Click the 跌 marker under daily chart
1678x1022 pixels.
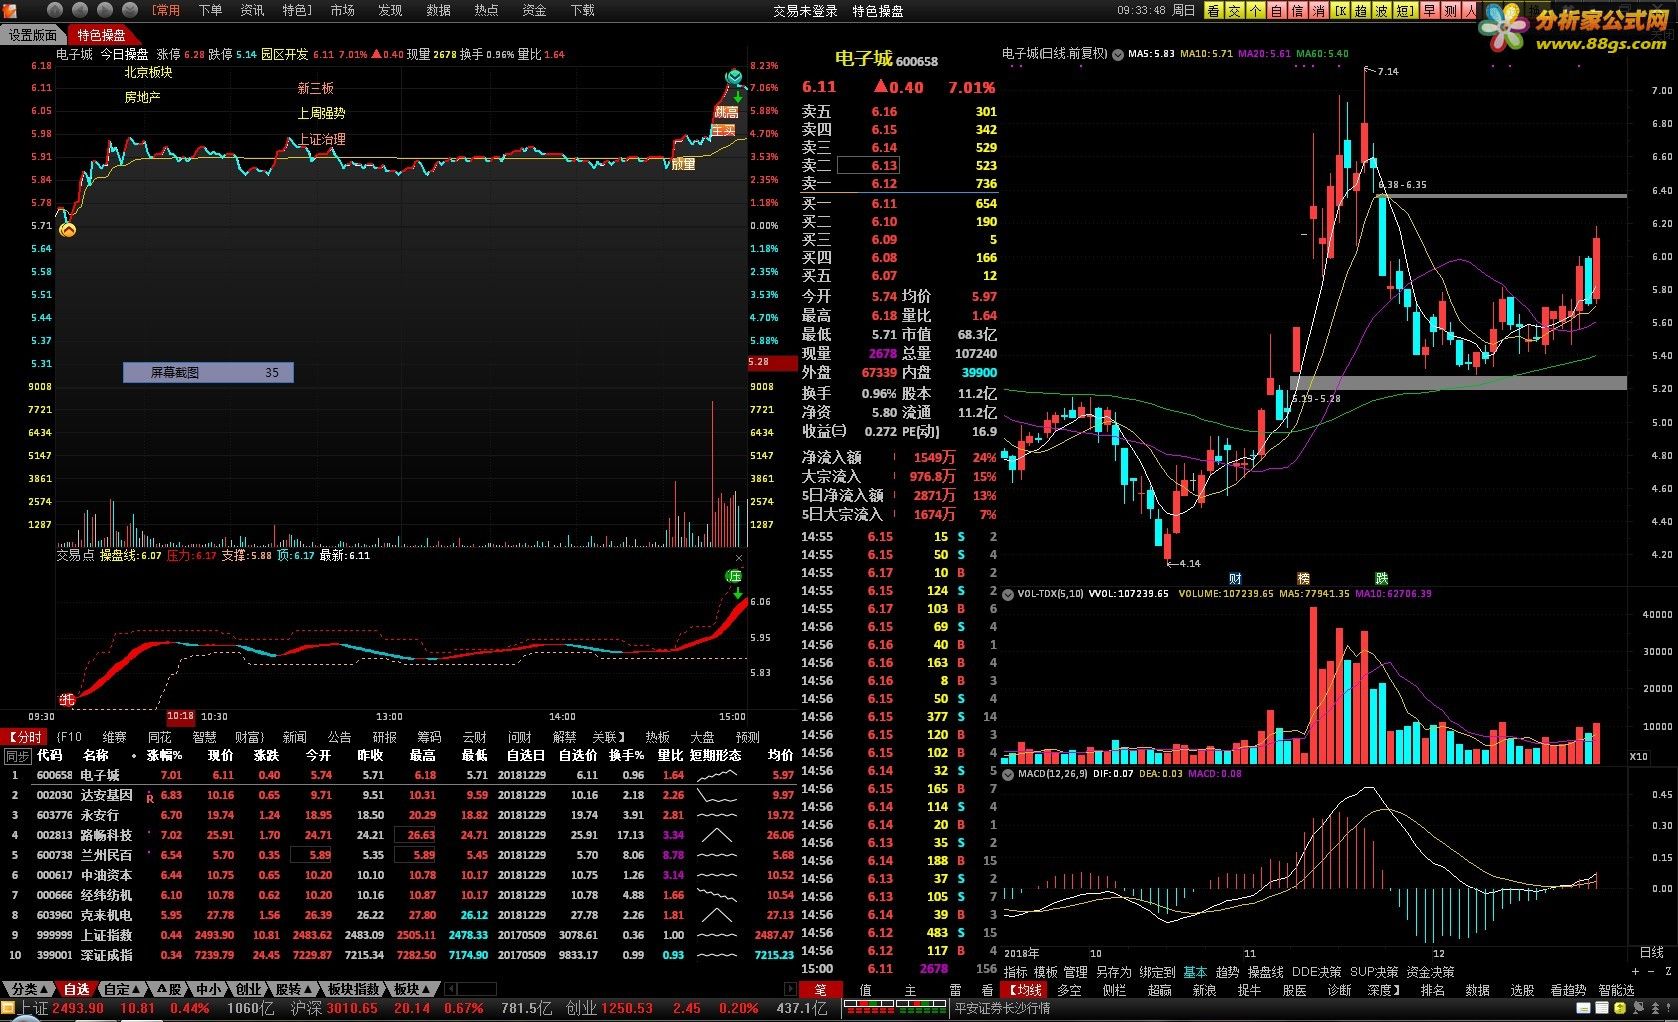[x=1381, y=579]
